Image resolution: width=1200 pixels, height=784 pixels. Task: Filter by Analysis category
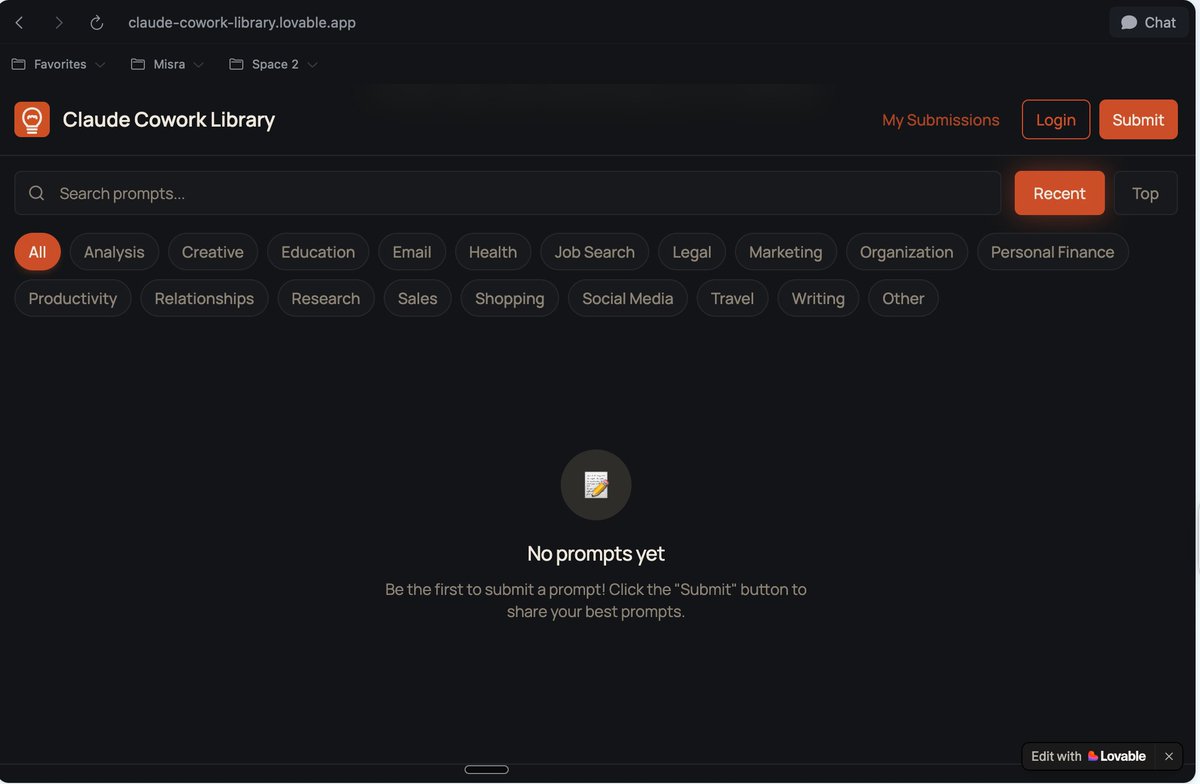click(x=114, y=252)
